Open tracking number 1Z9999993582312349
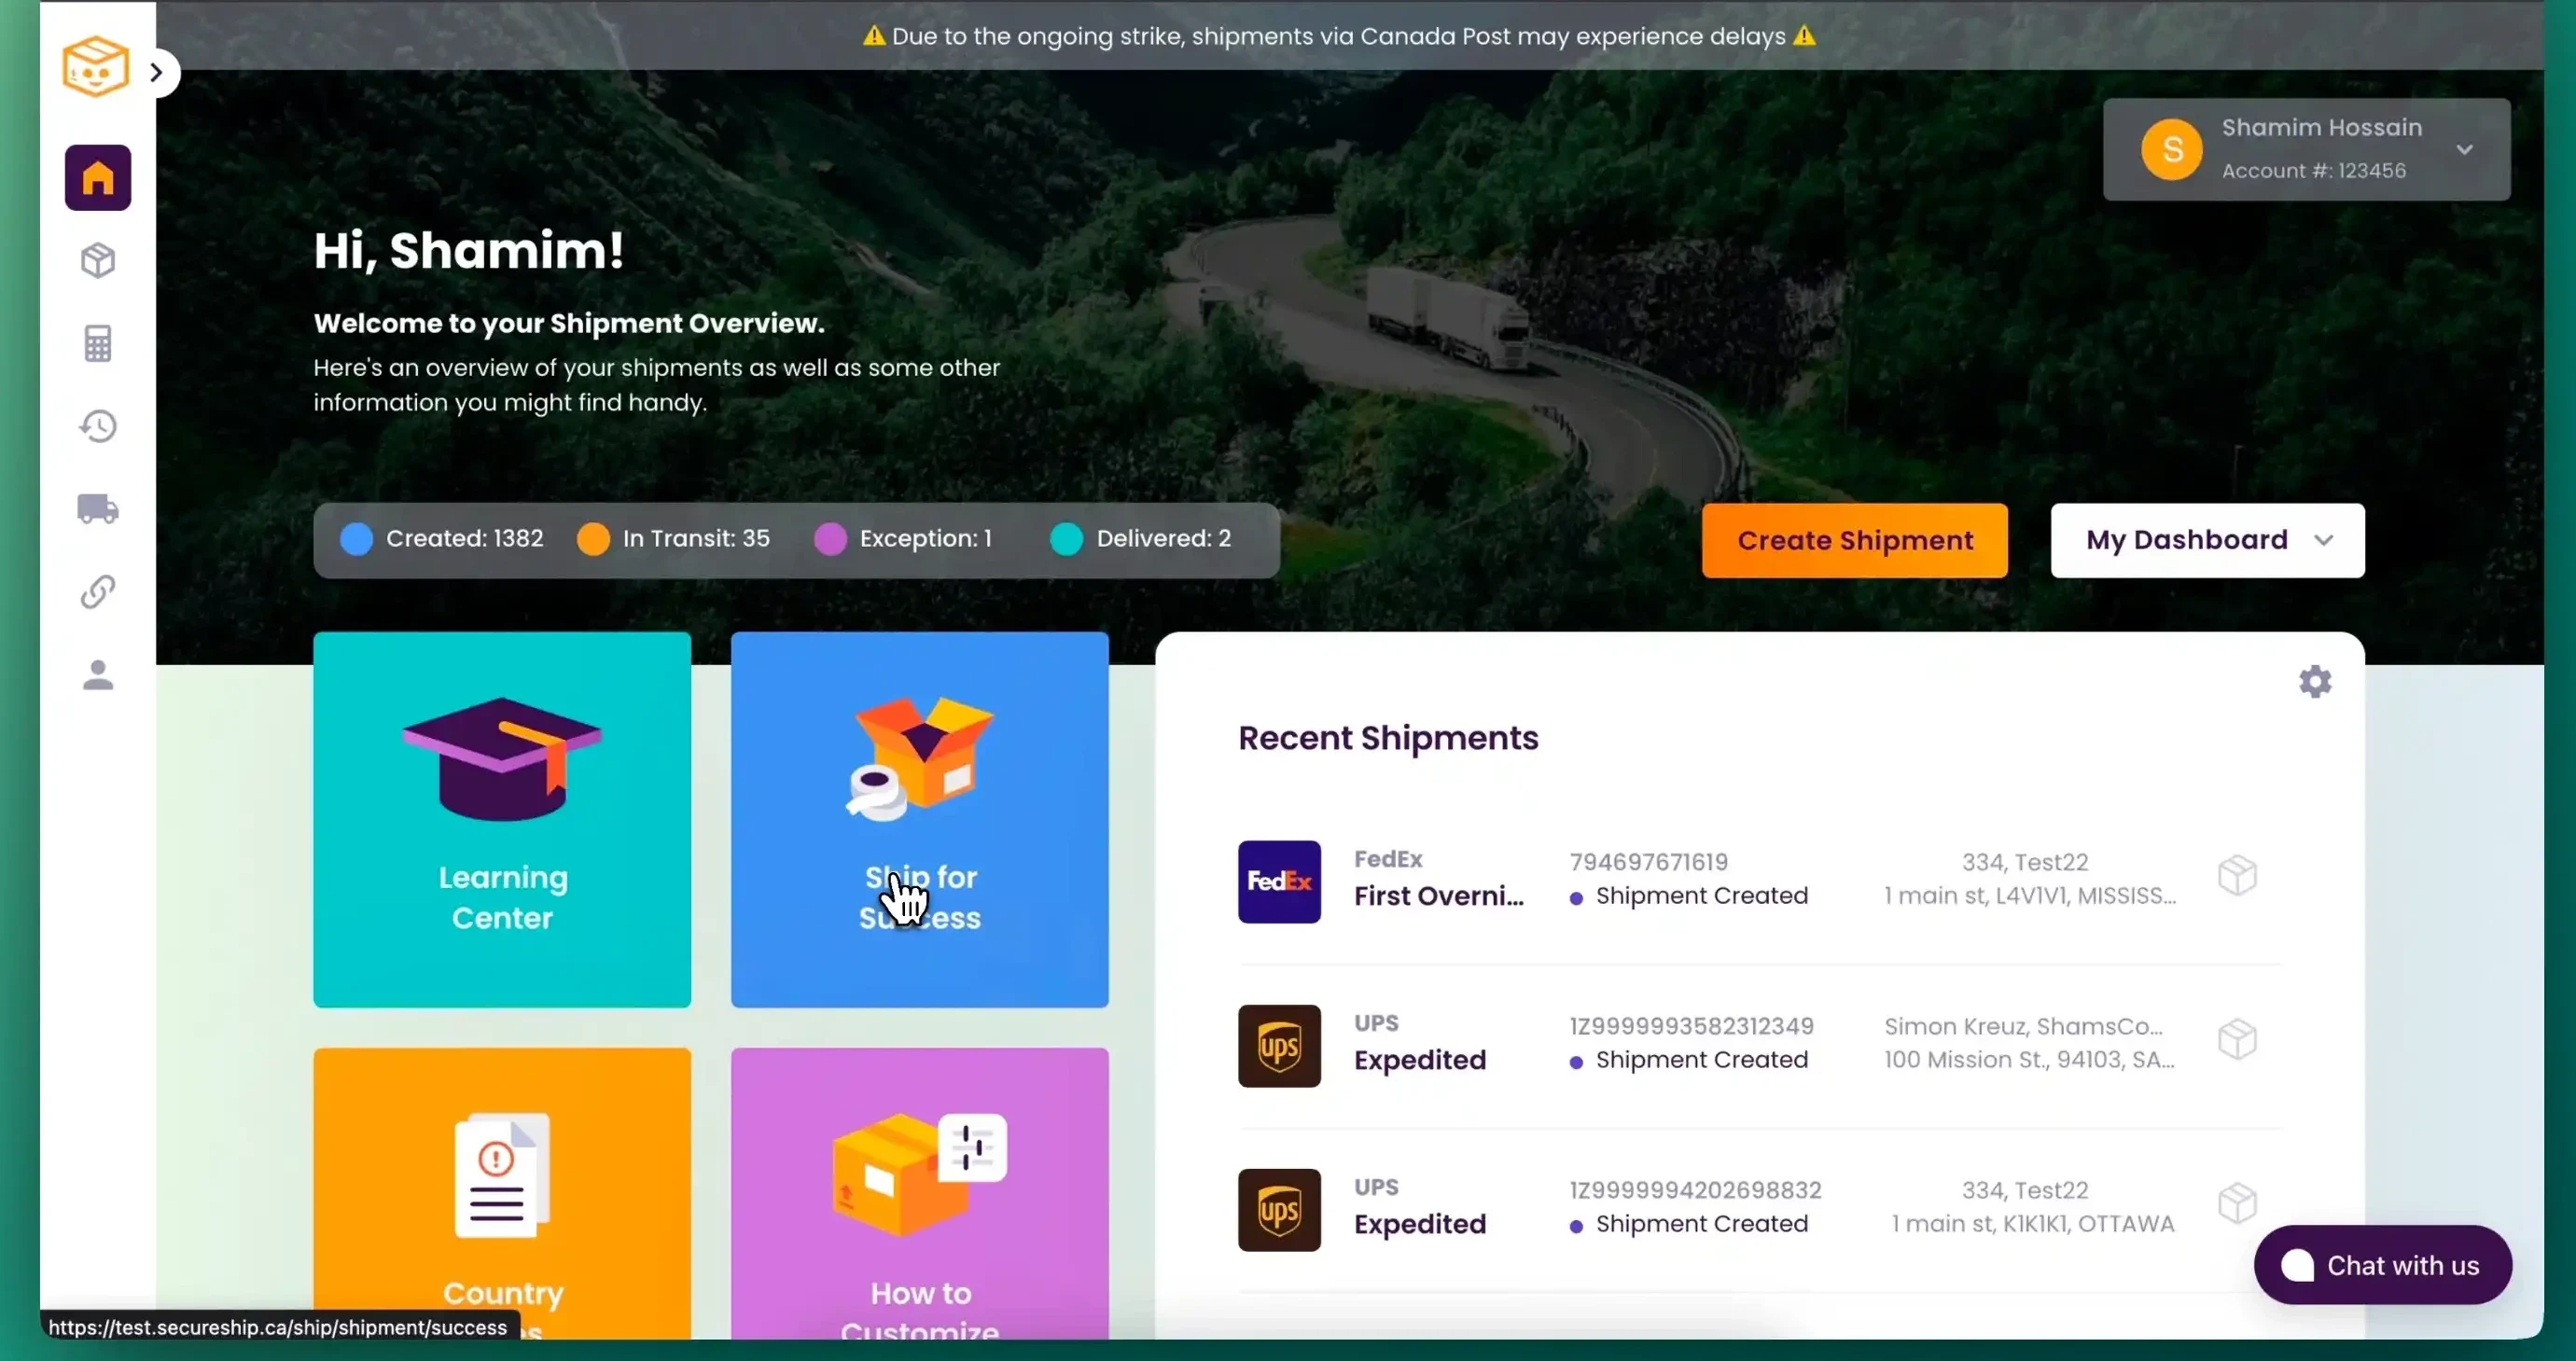Screen dimensions: 2576x1361 pos(1691,1026)
